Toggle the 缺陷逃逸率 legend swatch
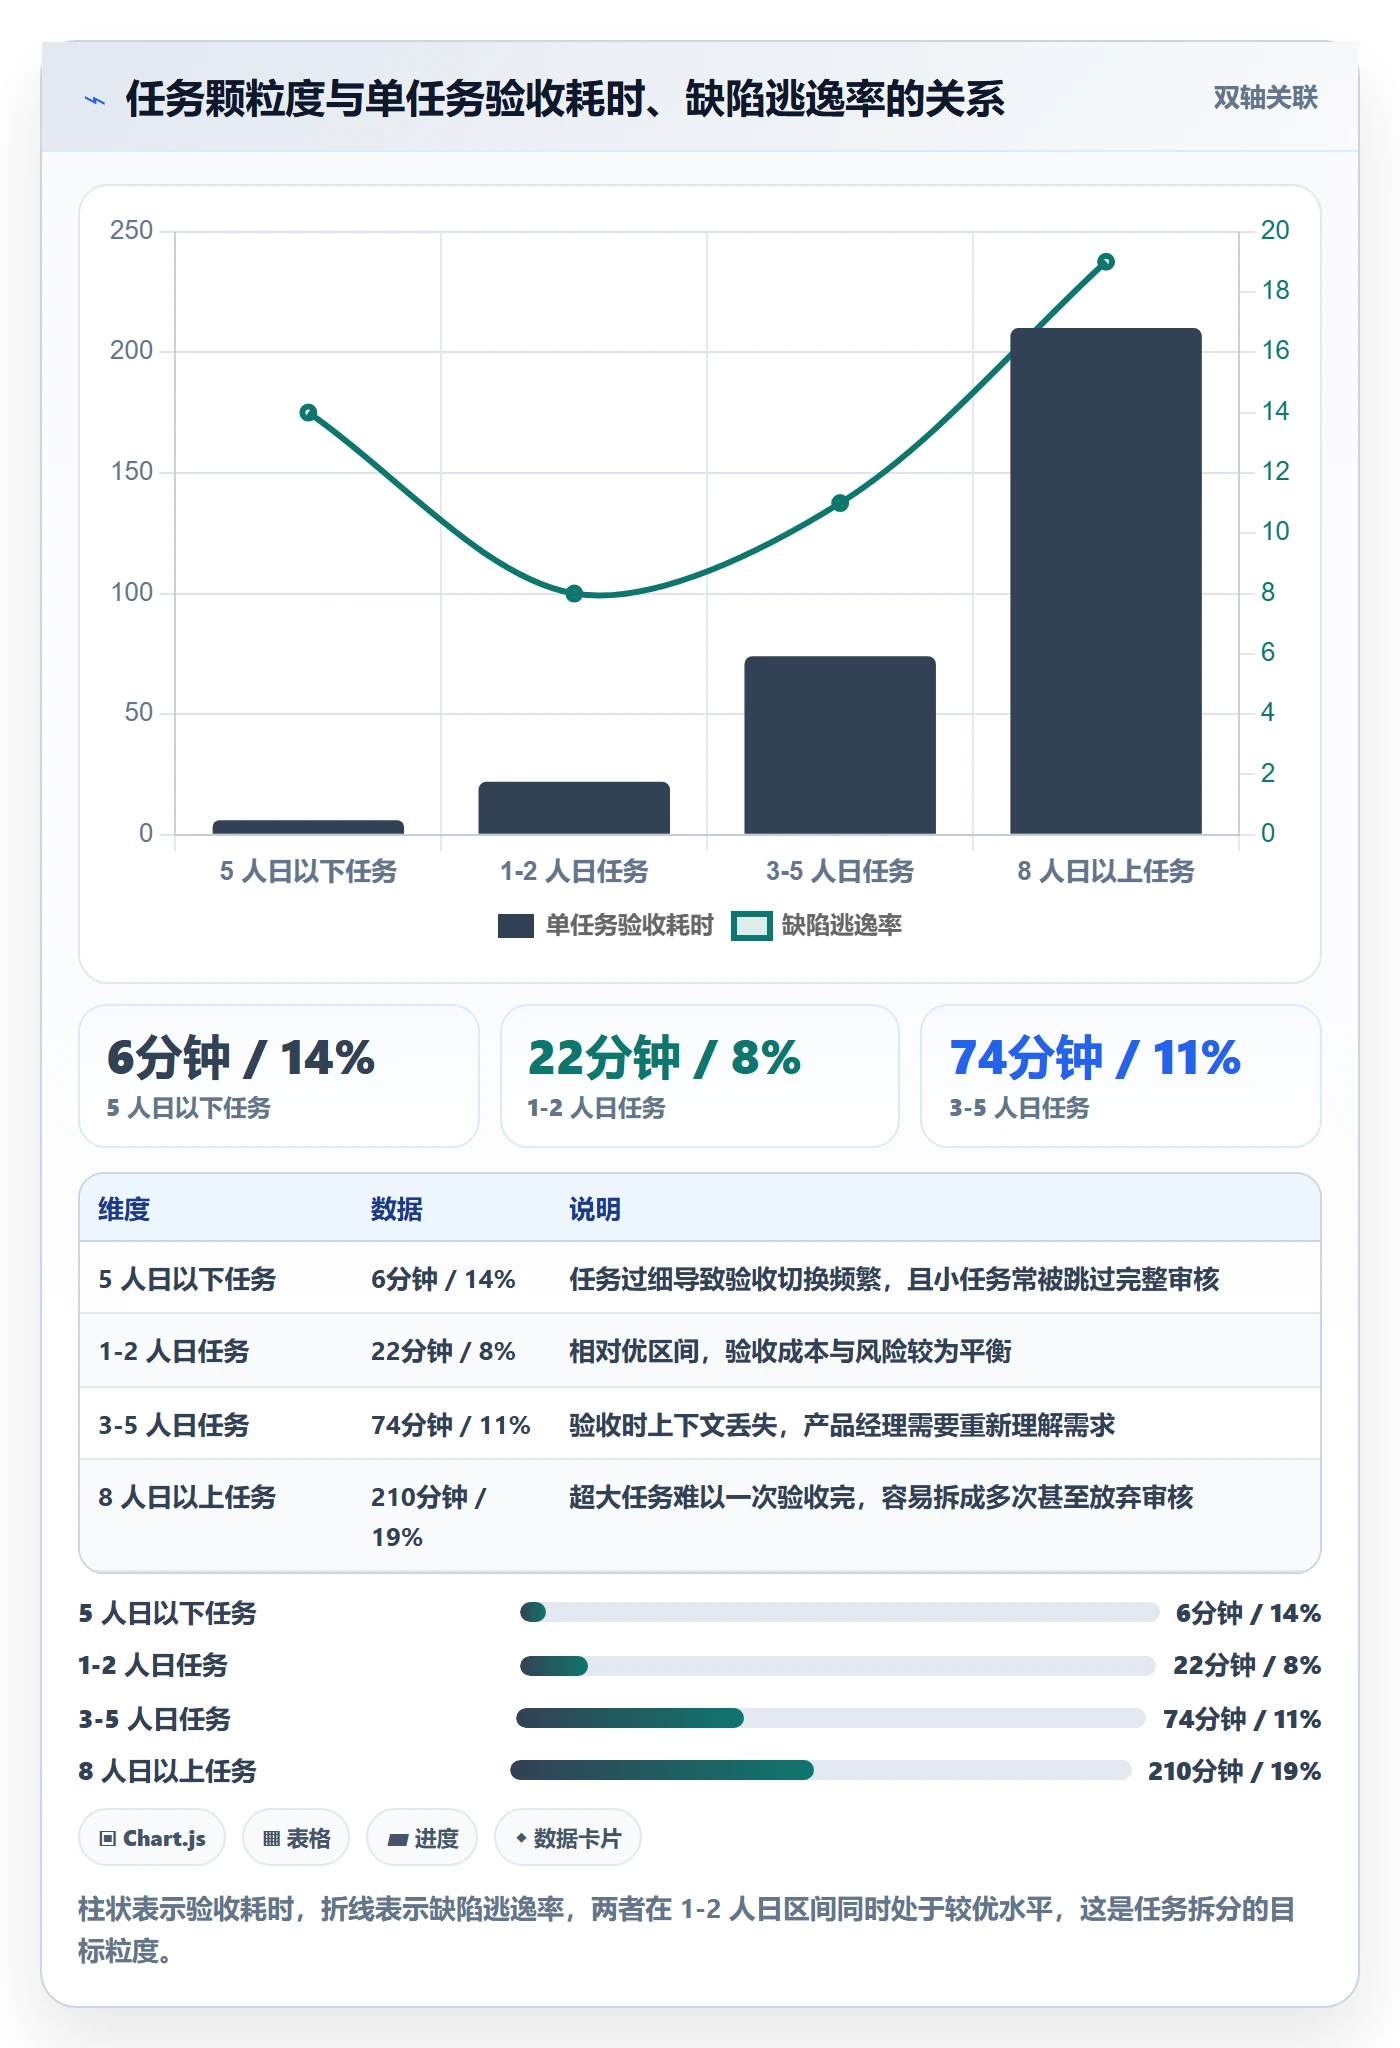 pos(752,926)
